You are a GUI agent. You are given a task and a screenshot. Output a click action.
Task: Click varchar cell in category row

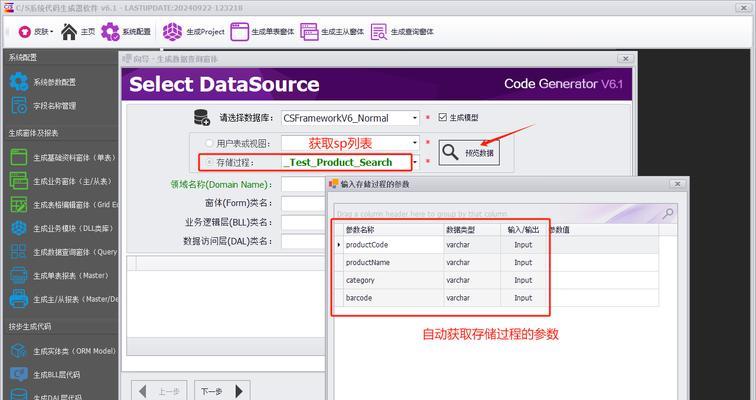pyautogui.click(x=472, y=280)
